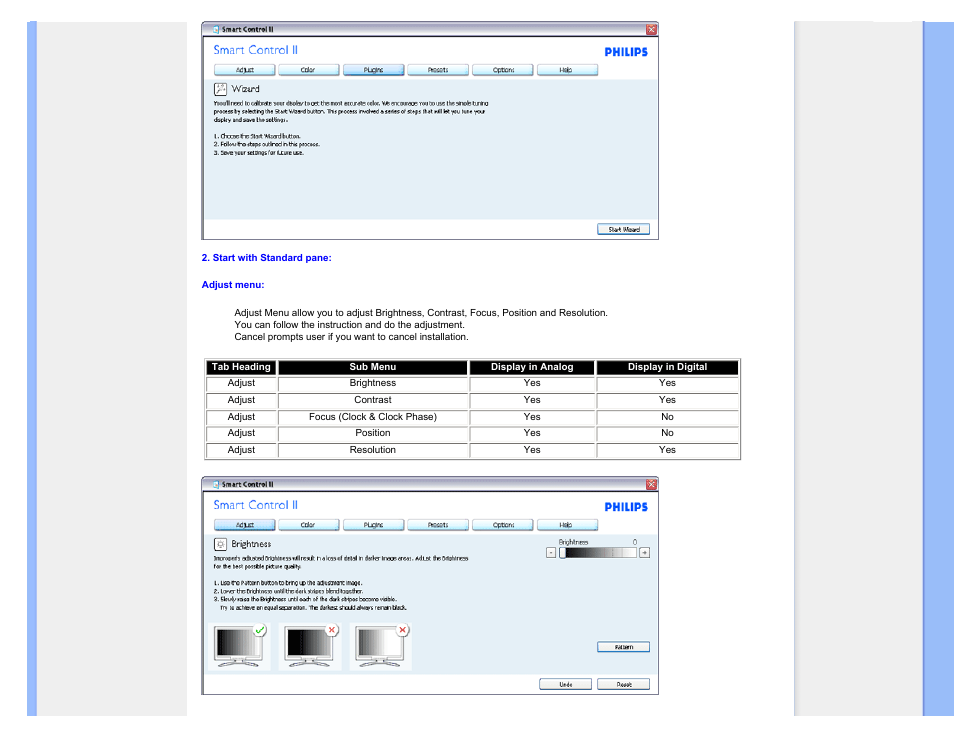
Task: Open the Color tab in the bottom Smart Control window
Action: click(308, 524)
